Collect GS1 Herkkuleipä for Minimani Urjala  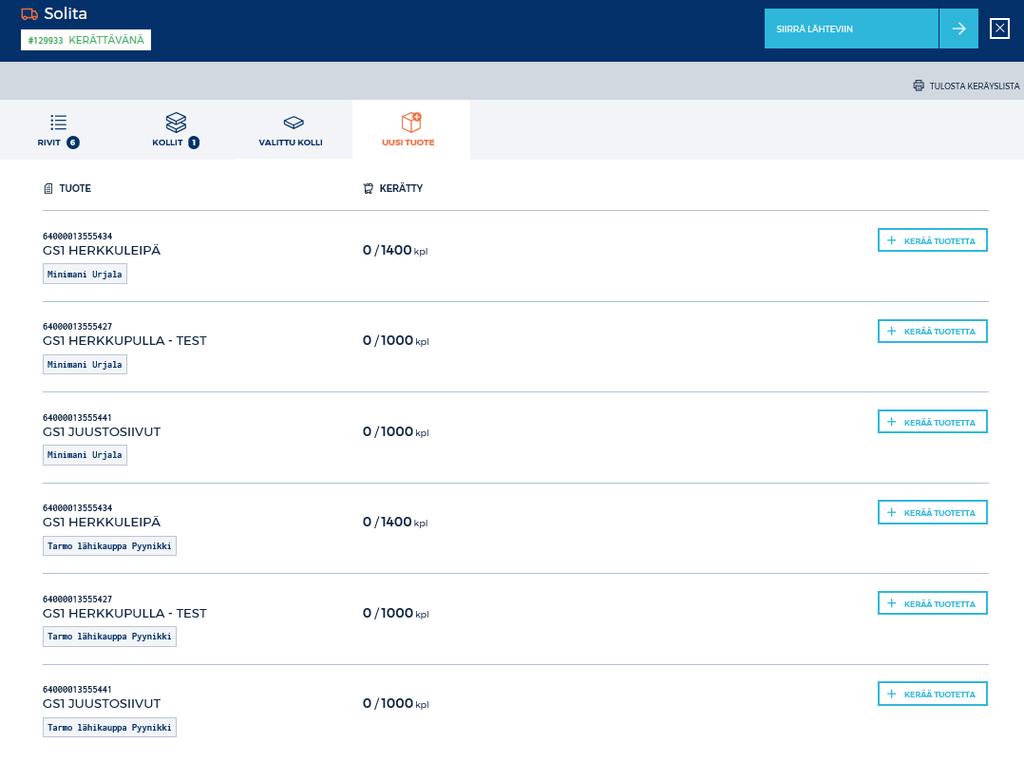coord(932,240)
